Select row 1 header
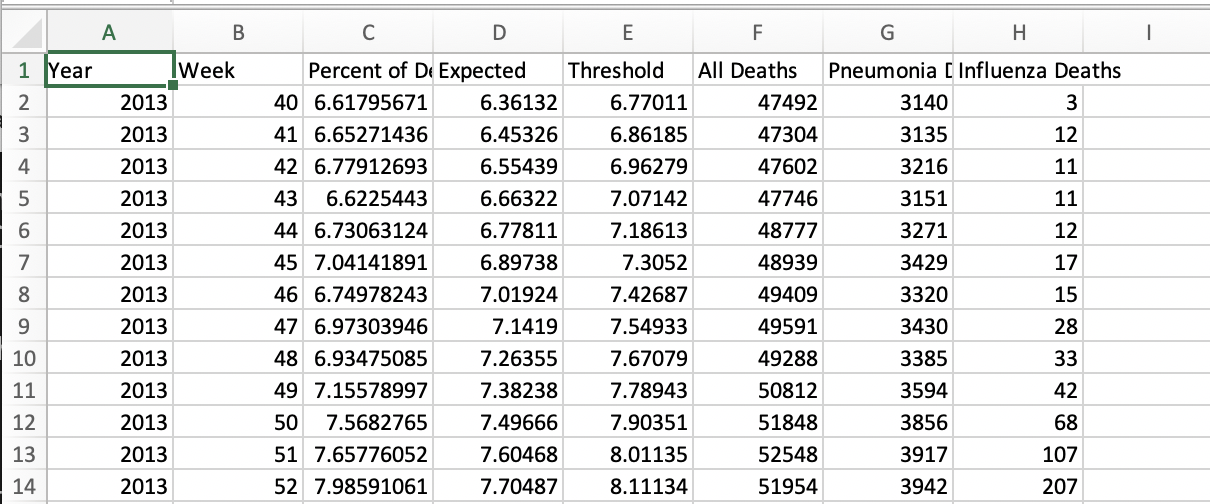 22,70
